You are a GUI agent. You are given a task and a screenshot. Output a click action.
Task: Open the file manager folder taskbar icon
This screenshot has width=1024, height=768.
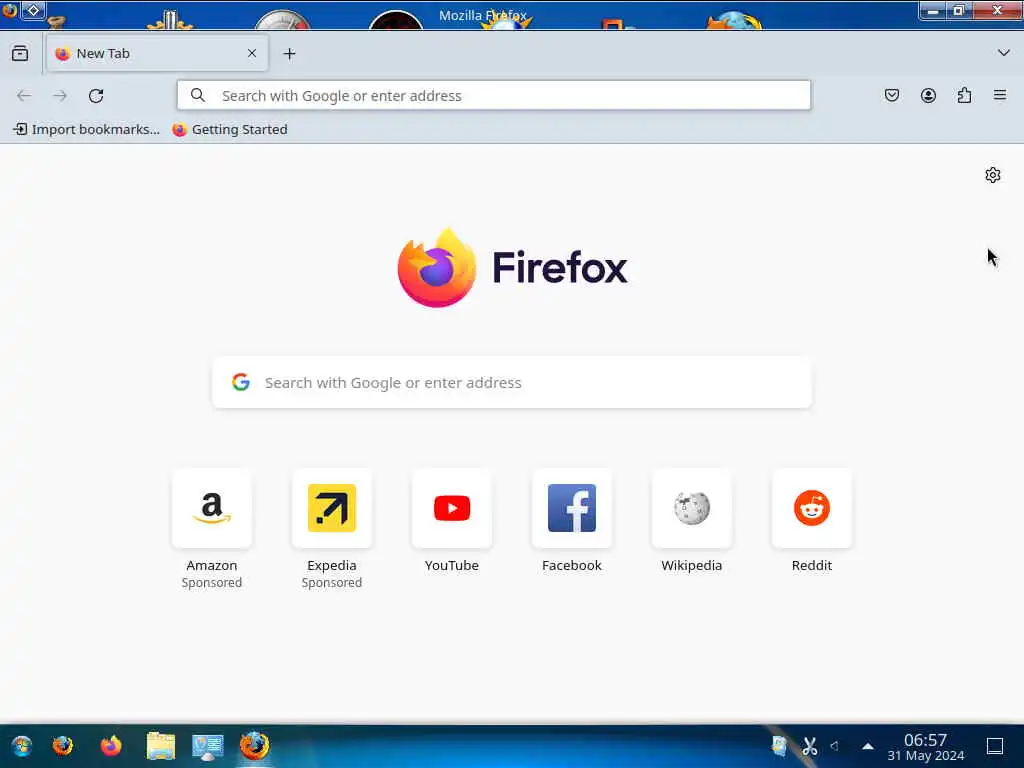(161, 746)
